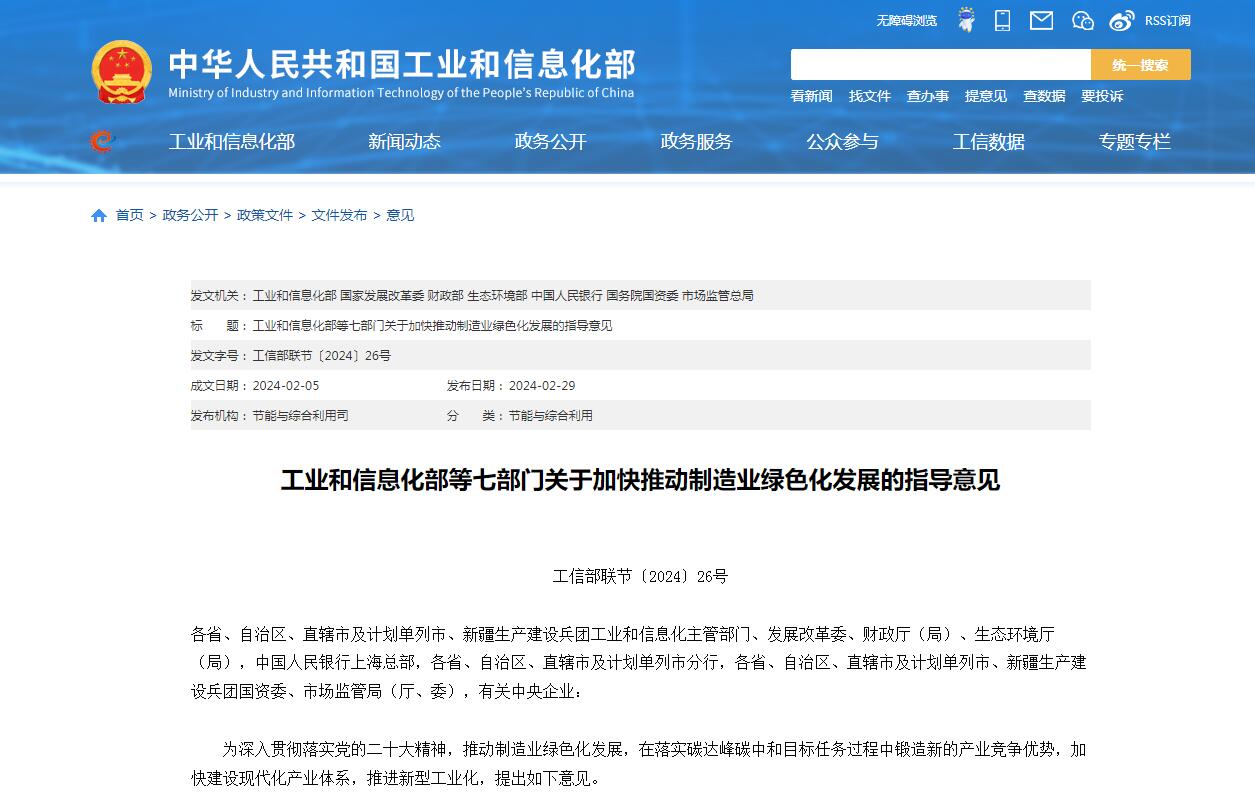The image size is (1255, 810).
Task: Open the 政务公开 navigation menu
Action: (550, 142)
